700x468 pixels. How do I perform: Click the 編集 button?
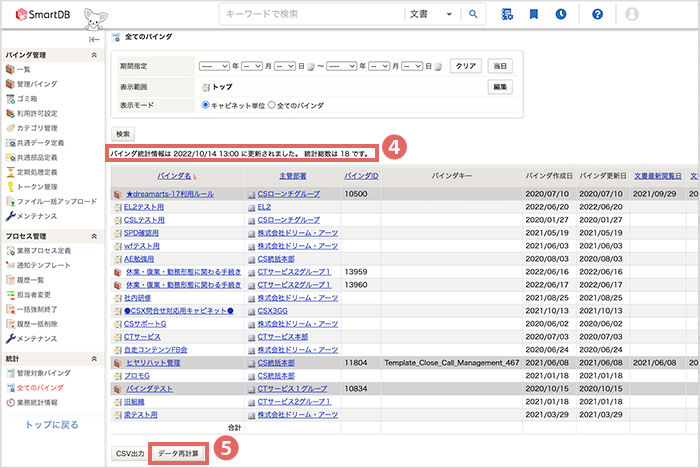click(500, 87)
